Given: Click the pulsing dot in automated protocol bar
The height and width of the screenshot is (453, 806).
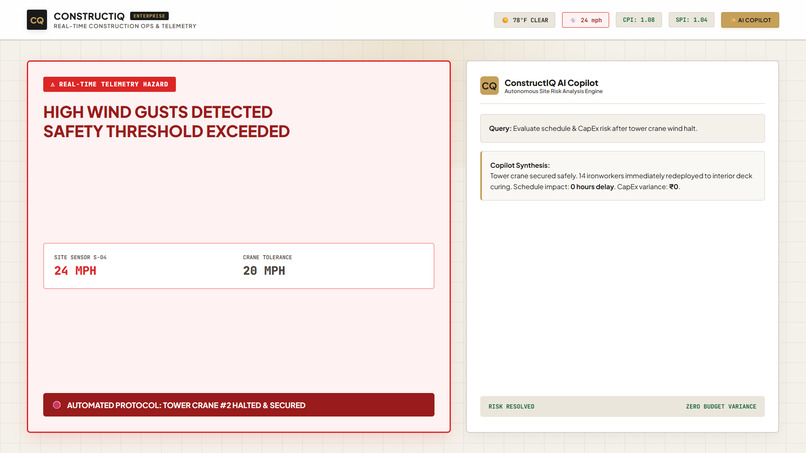Looking at the screenshot, I should (x=57, y=405).
